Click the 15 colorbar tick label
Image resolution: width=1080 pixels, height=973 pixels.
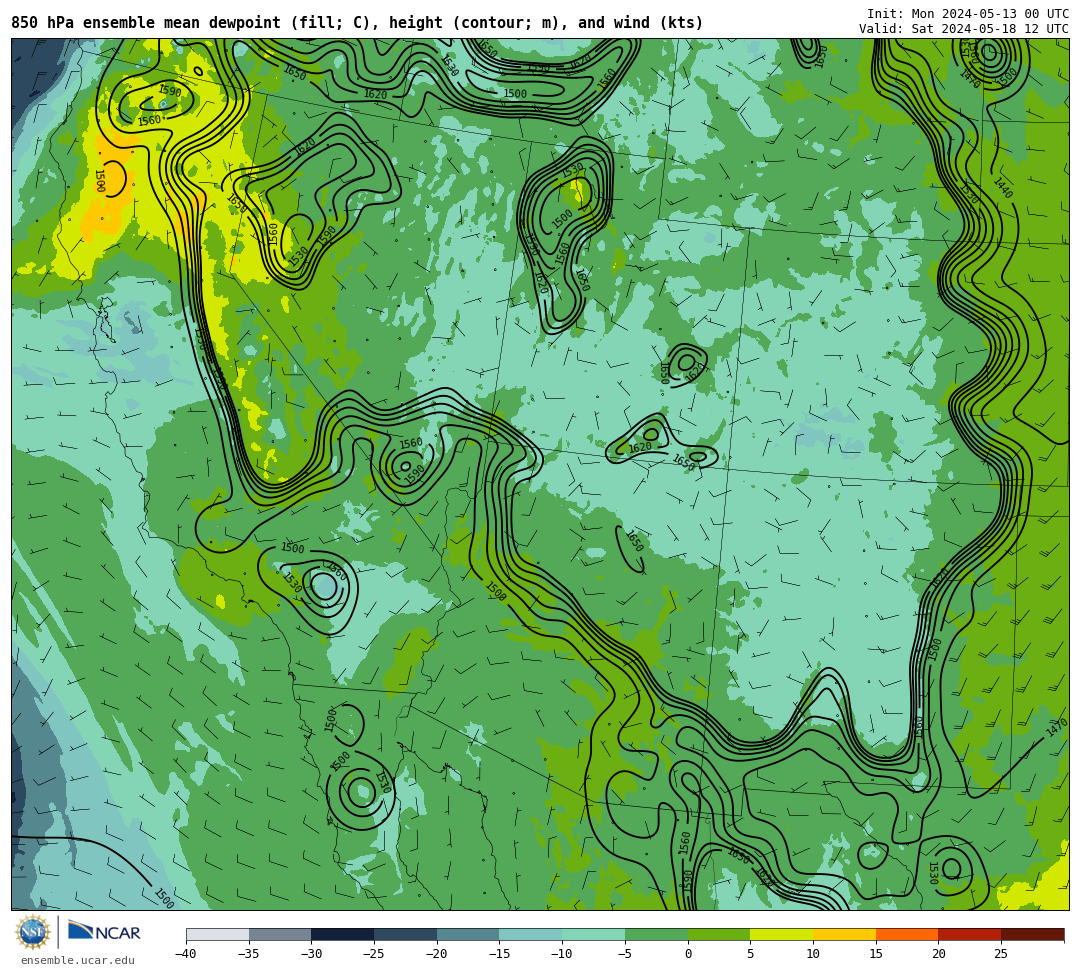click(876, 954)
